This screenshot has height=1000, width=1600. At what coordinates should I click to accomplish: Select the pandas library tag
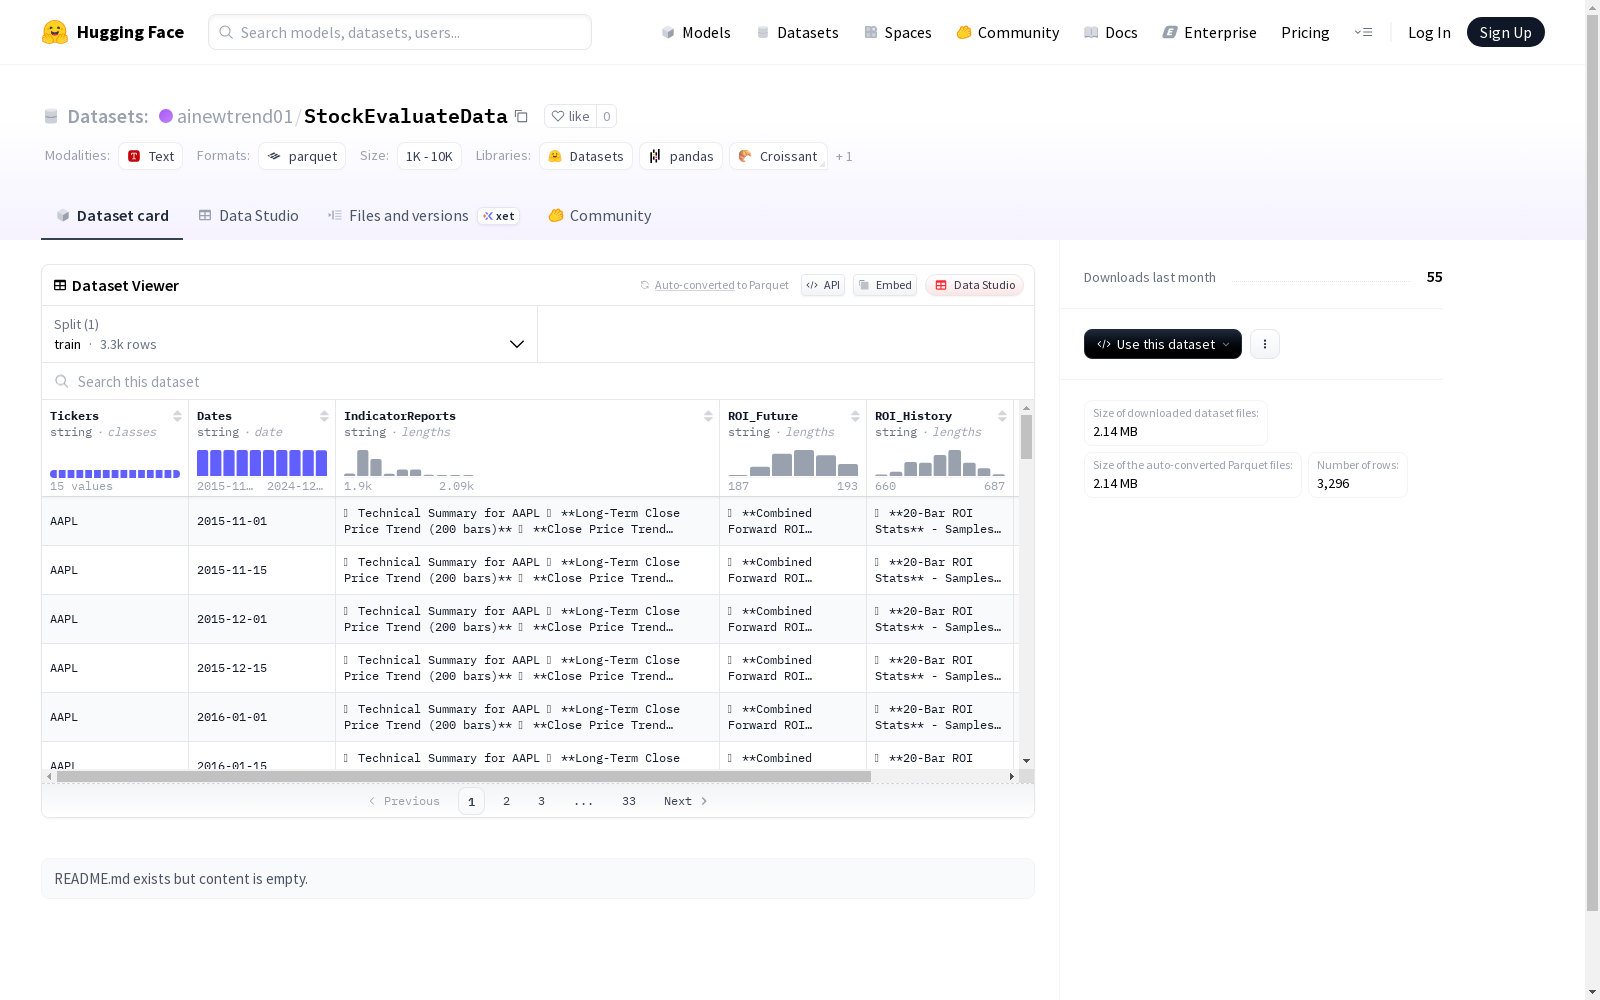(681, 156)
